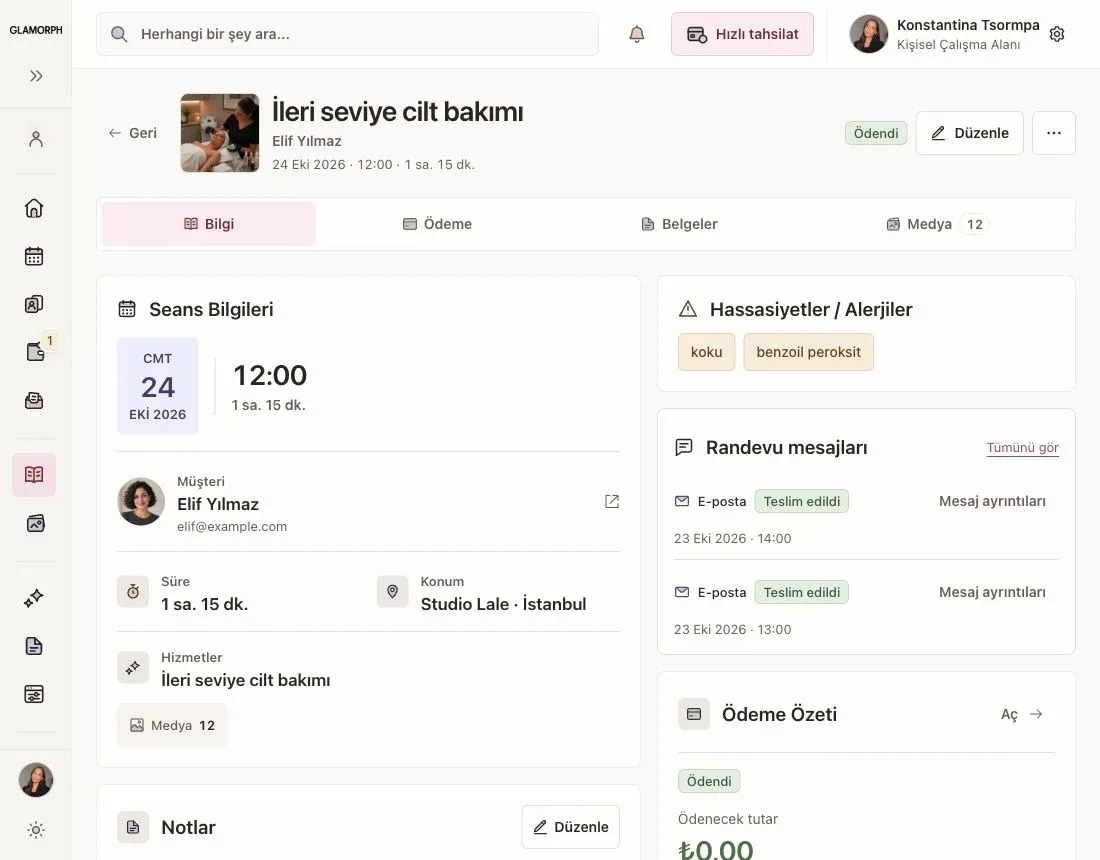Open the inbox icon in sidebar

34,401
